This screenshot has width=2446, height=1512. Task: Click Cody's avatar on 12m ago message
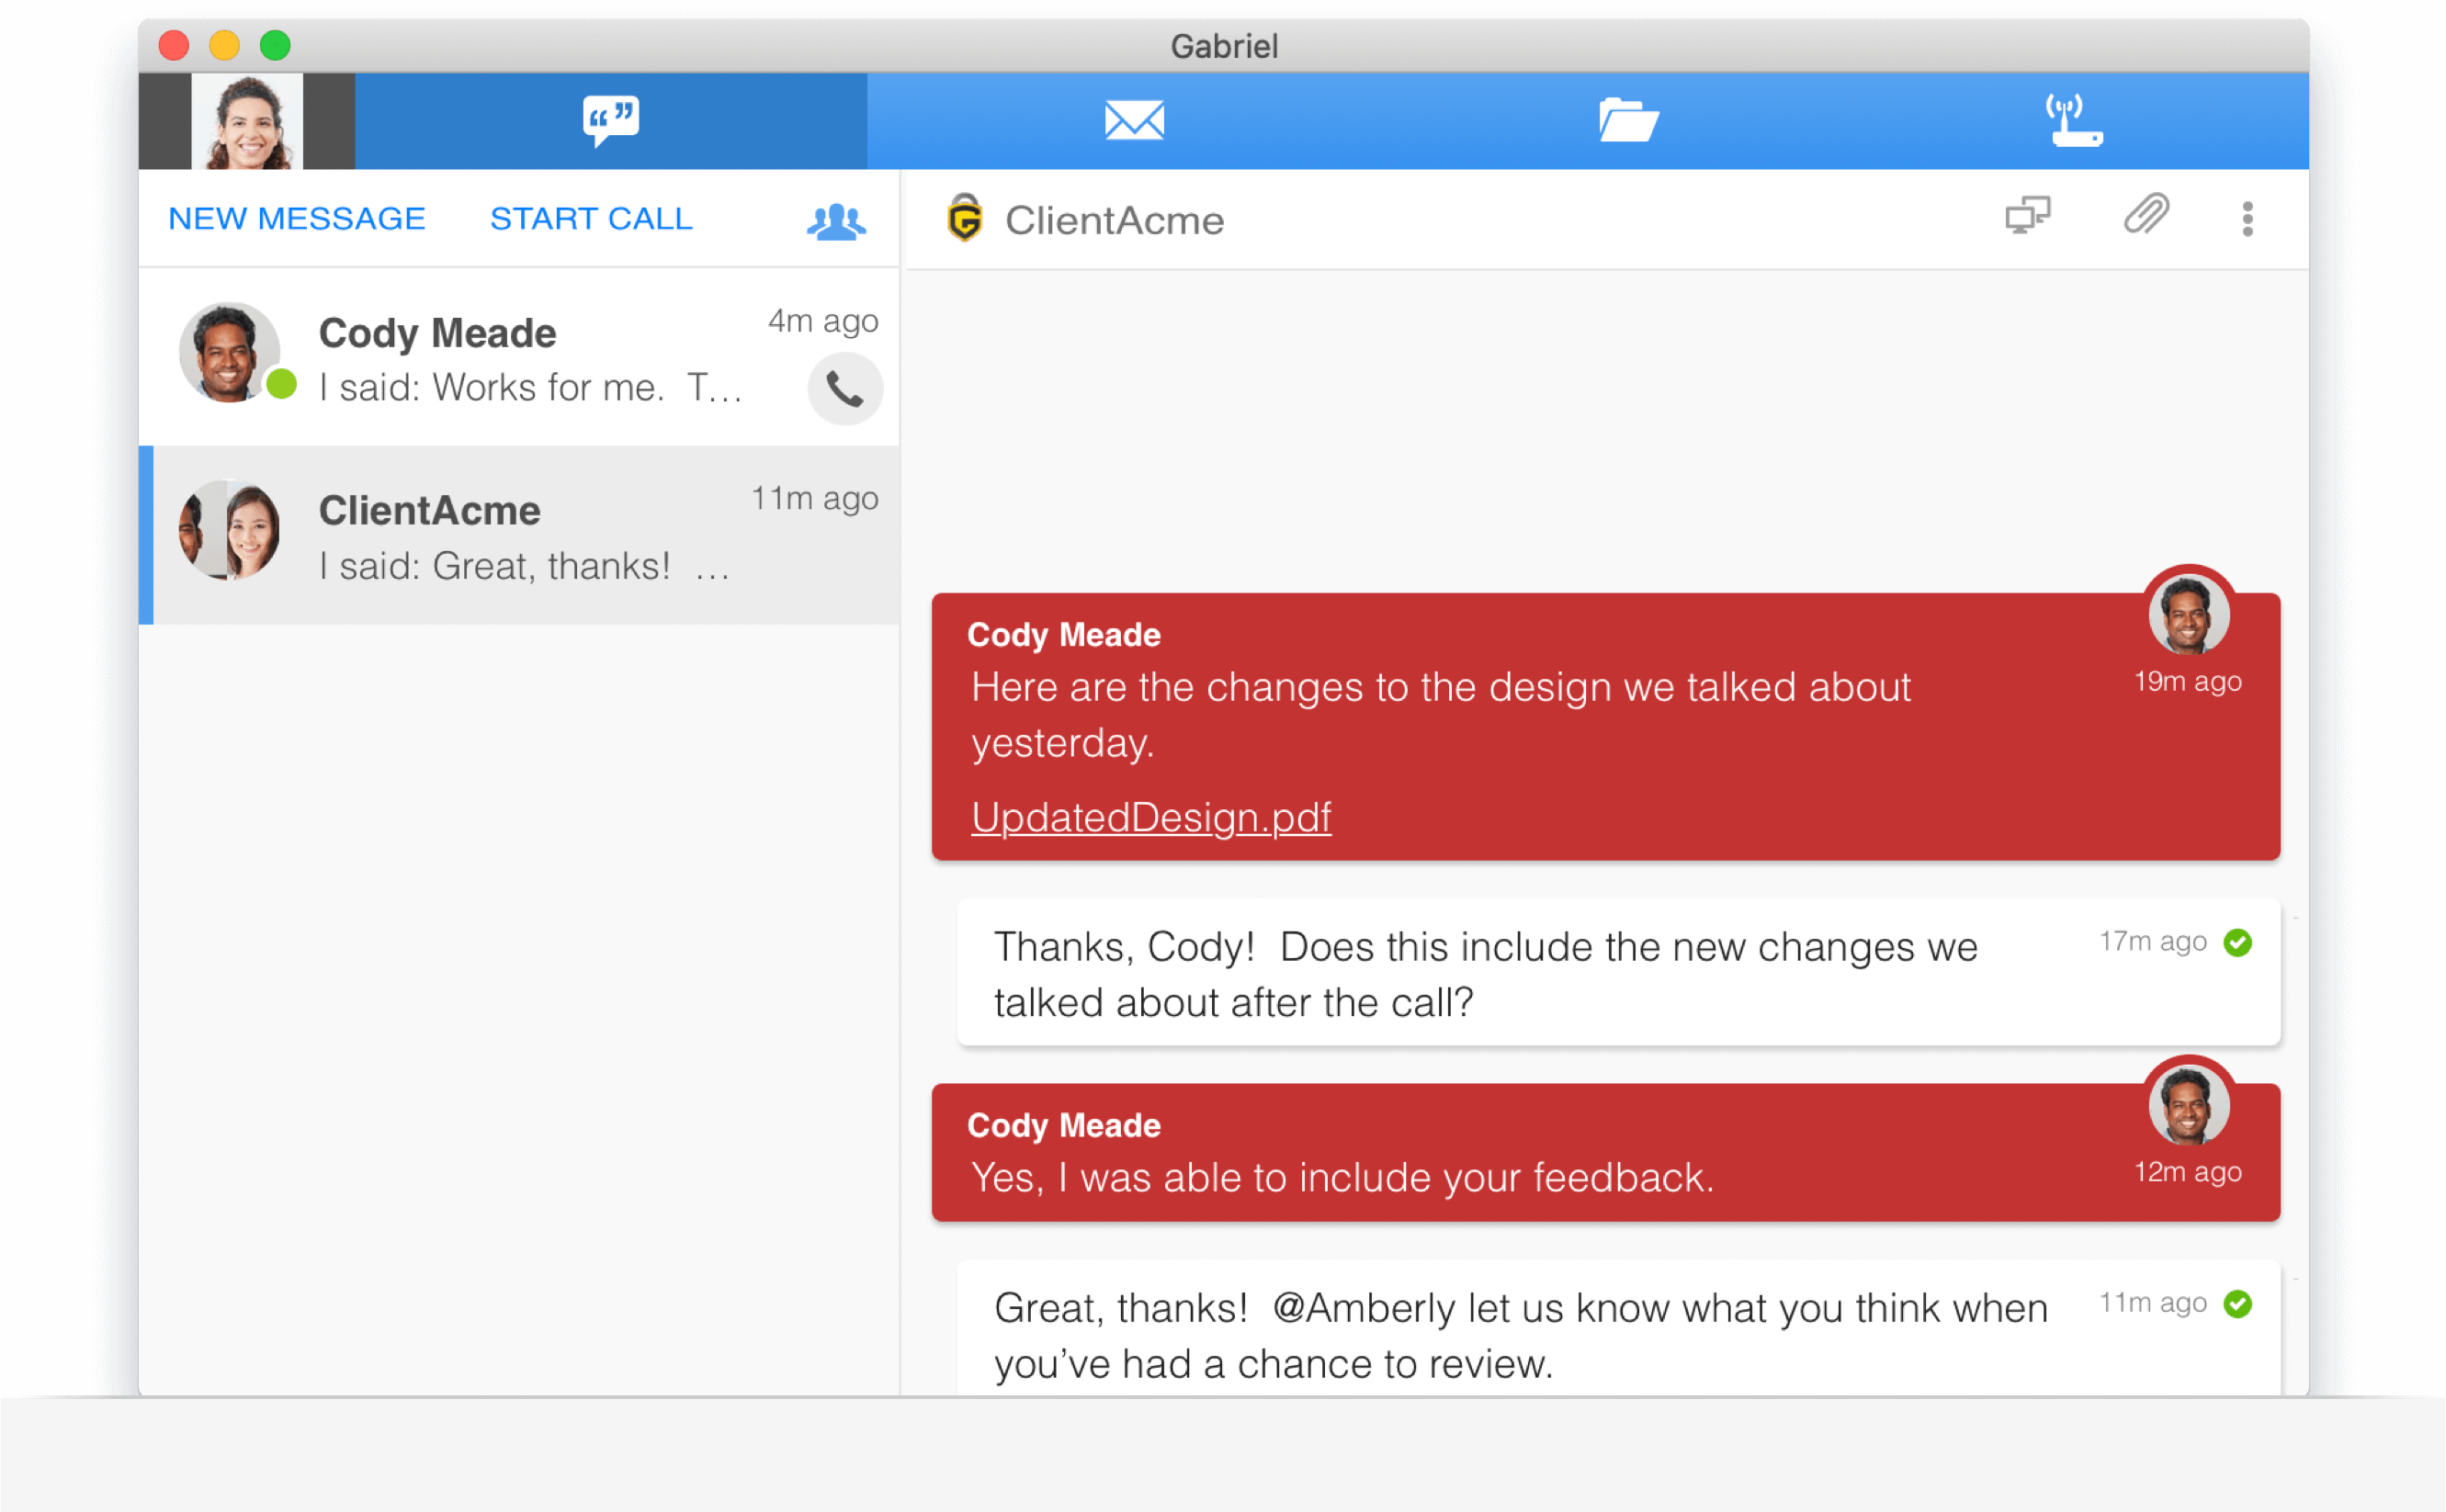pyautogui.click(x=2189, y=1104)
